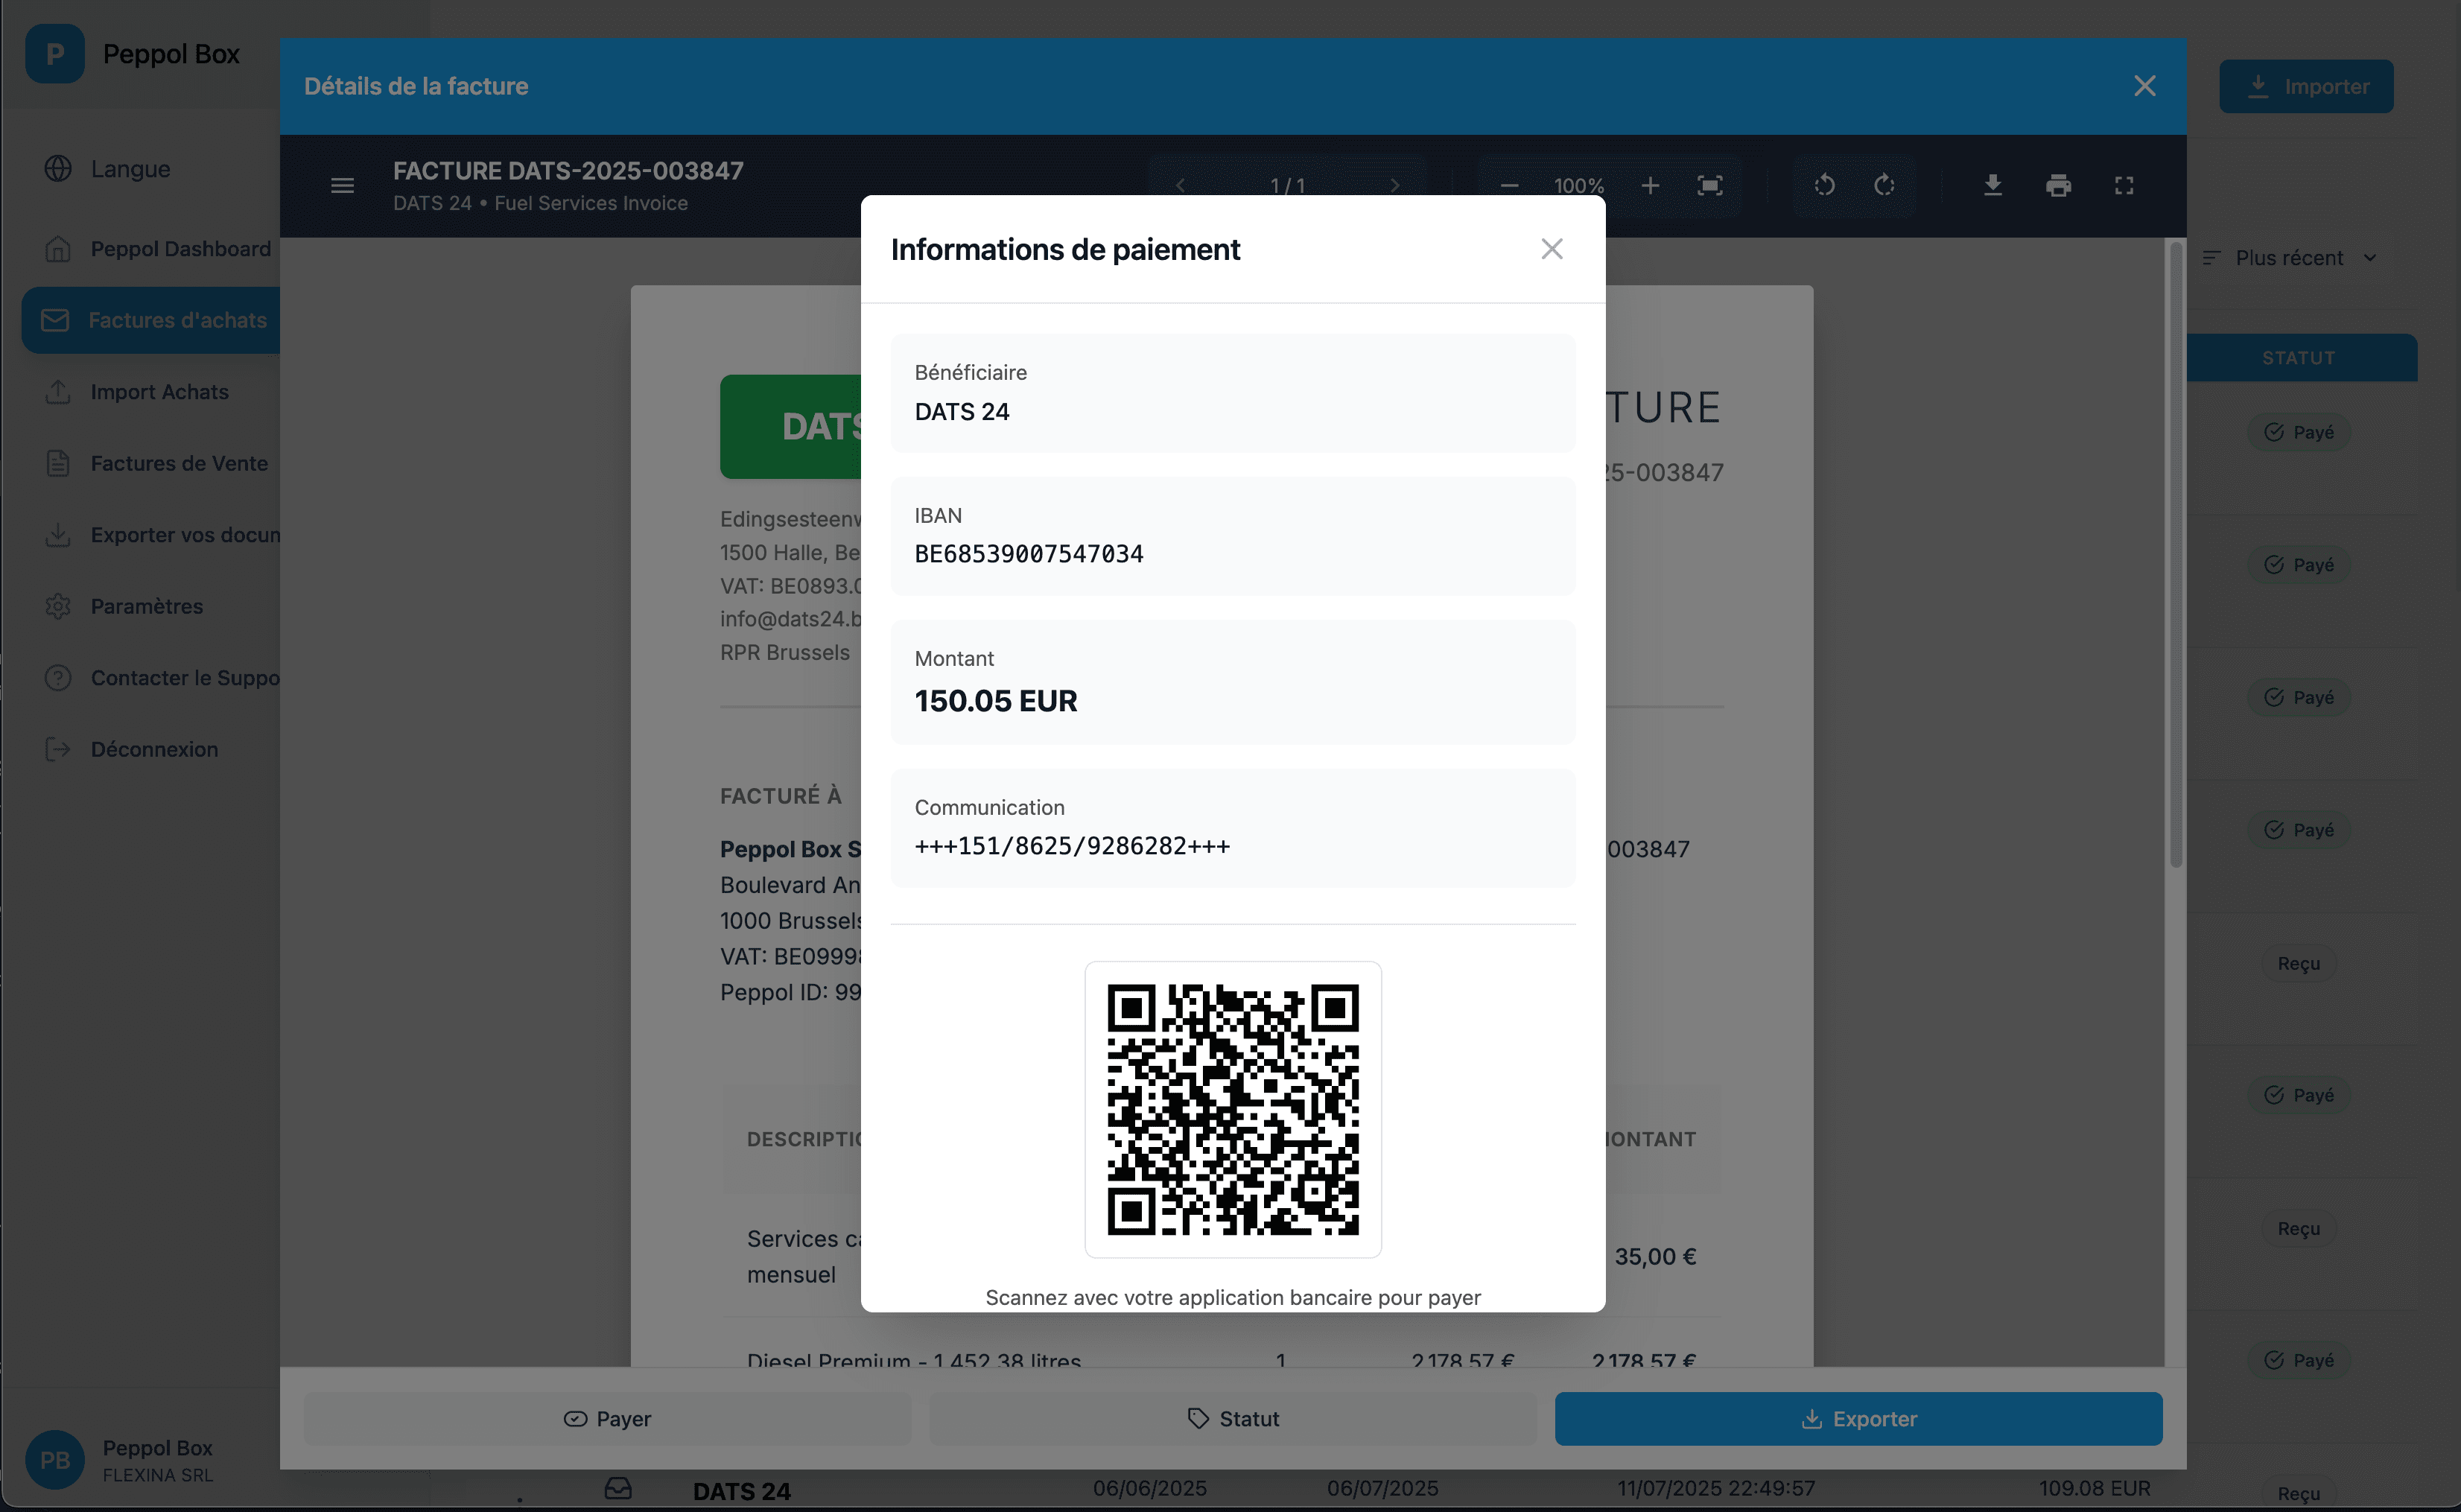Click the Factures de Vente document icon
The width and height of the screenshot is (2461, 1512).
tap(58, 463)
